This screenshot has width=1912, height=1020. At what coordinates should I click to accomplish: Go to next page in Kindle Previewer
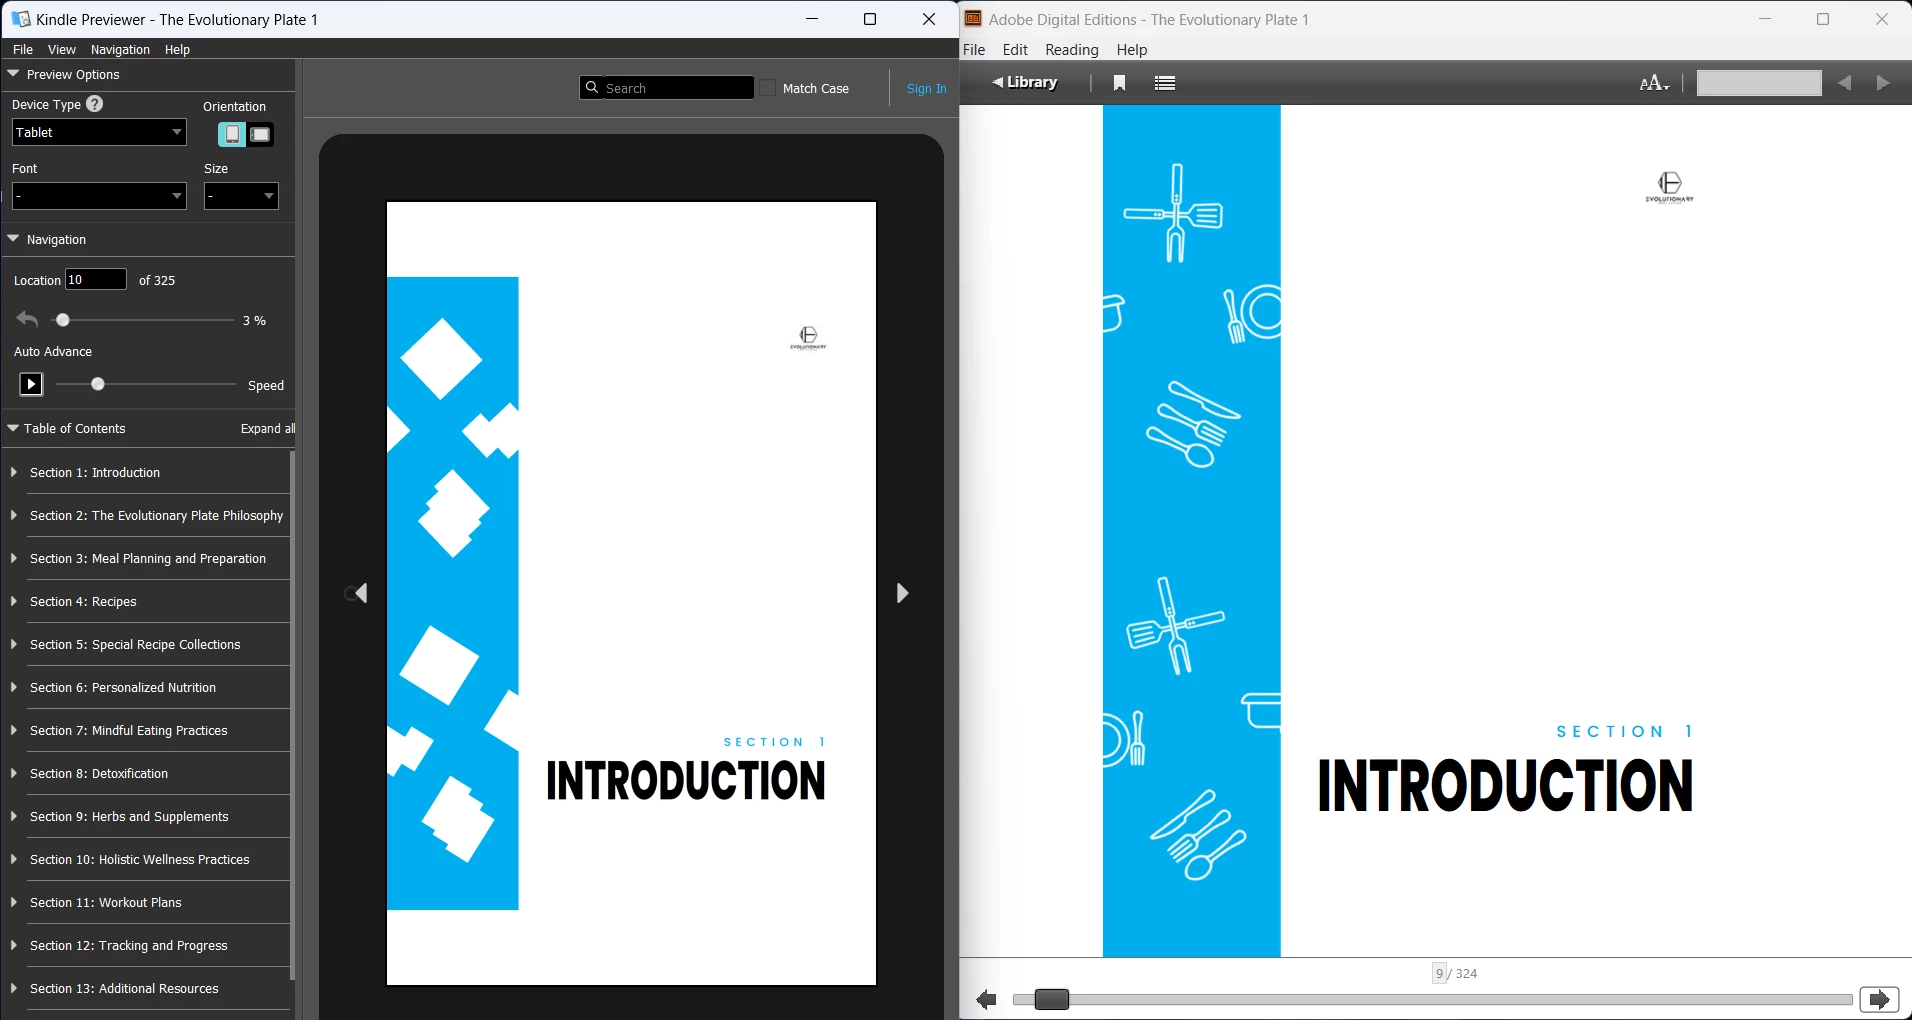(x=902, y=593)
